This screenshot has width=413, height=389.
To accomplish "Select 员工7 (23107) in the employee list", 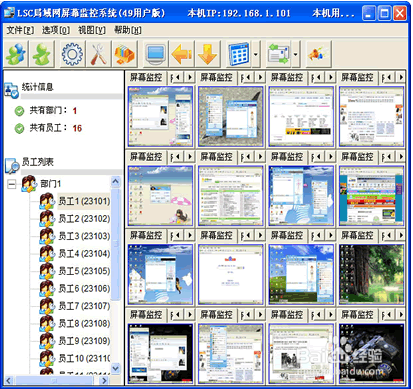I will pos(84,306).
